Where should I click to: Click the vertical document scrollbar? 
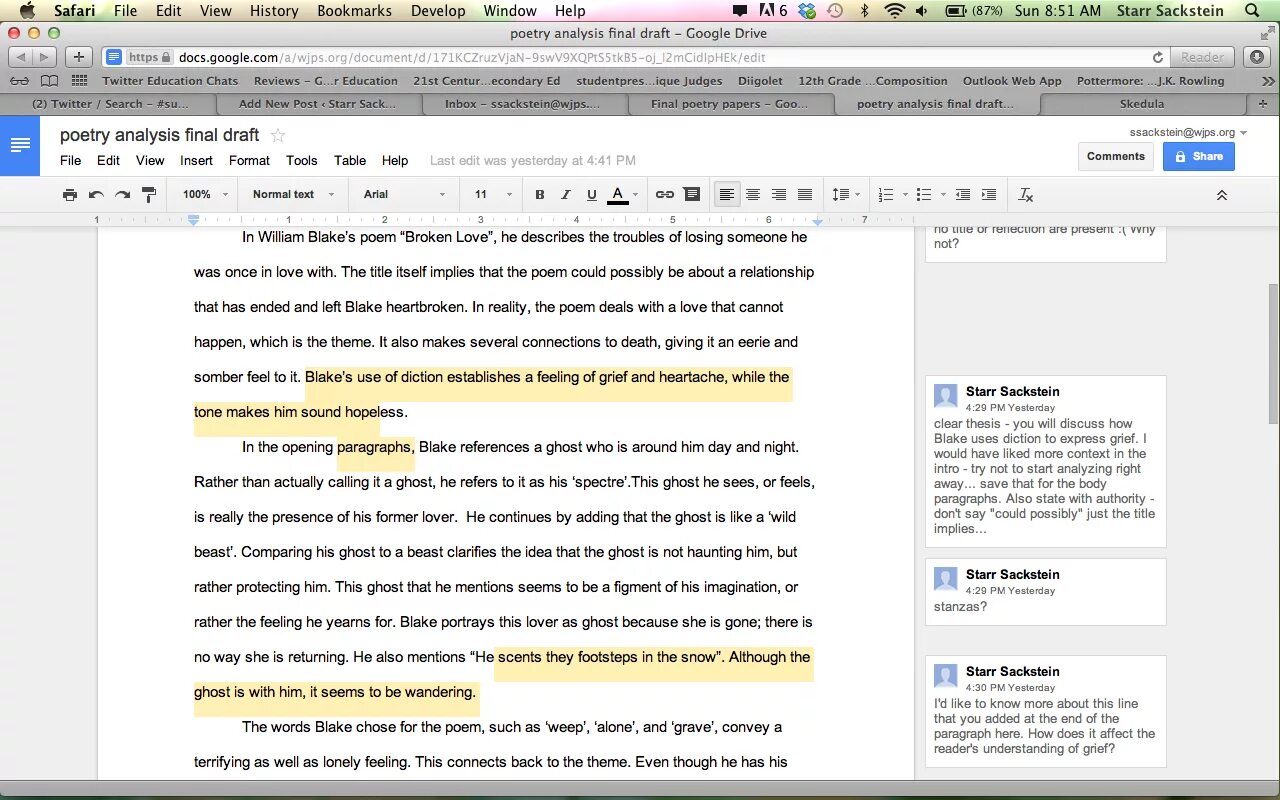click(x=1273, y=355)
